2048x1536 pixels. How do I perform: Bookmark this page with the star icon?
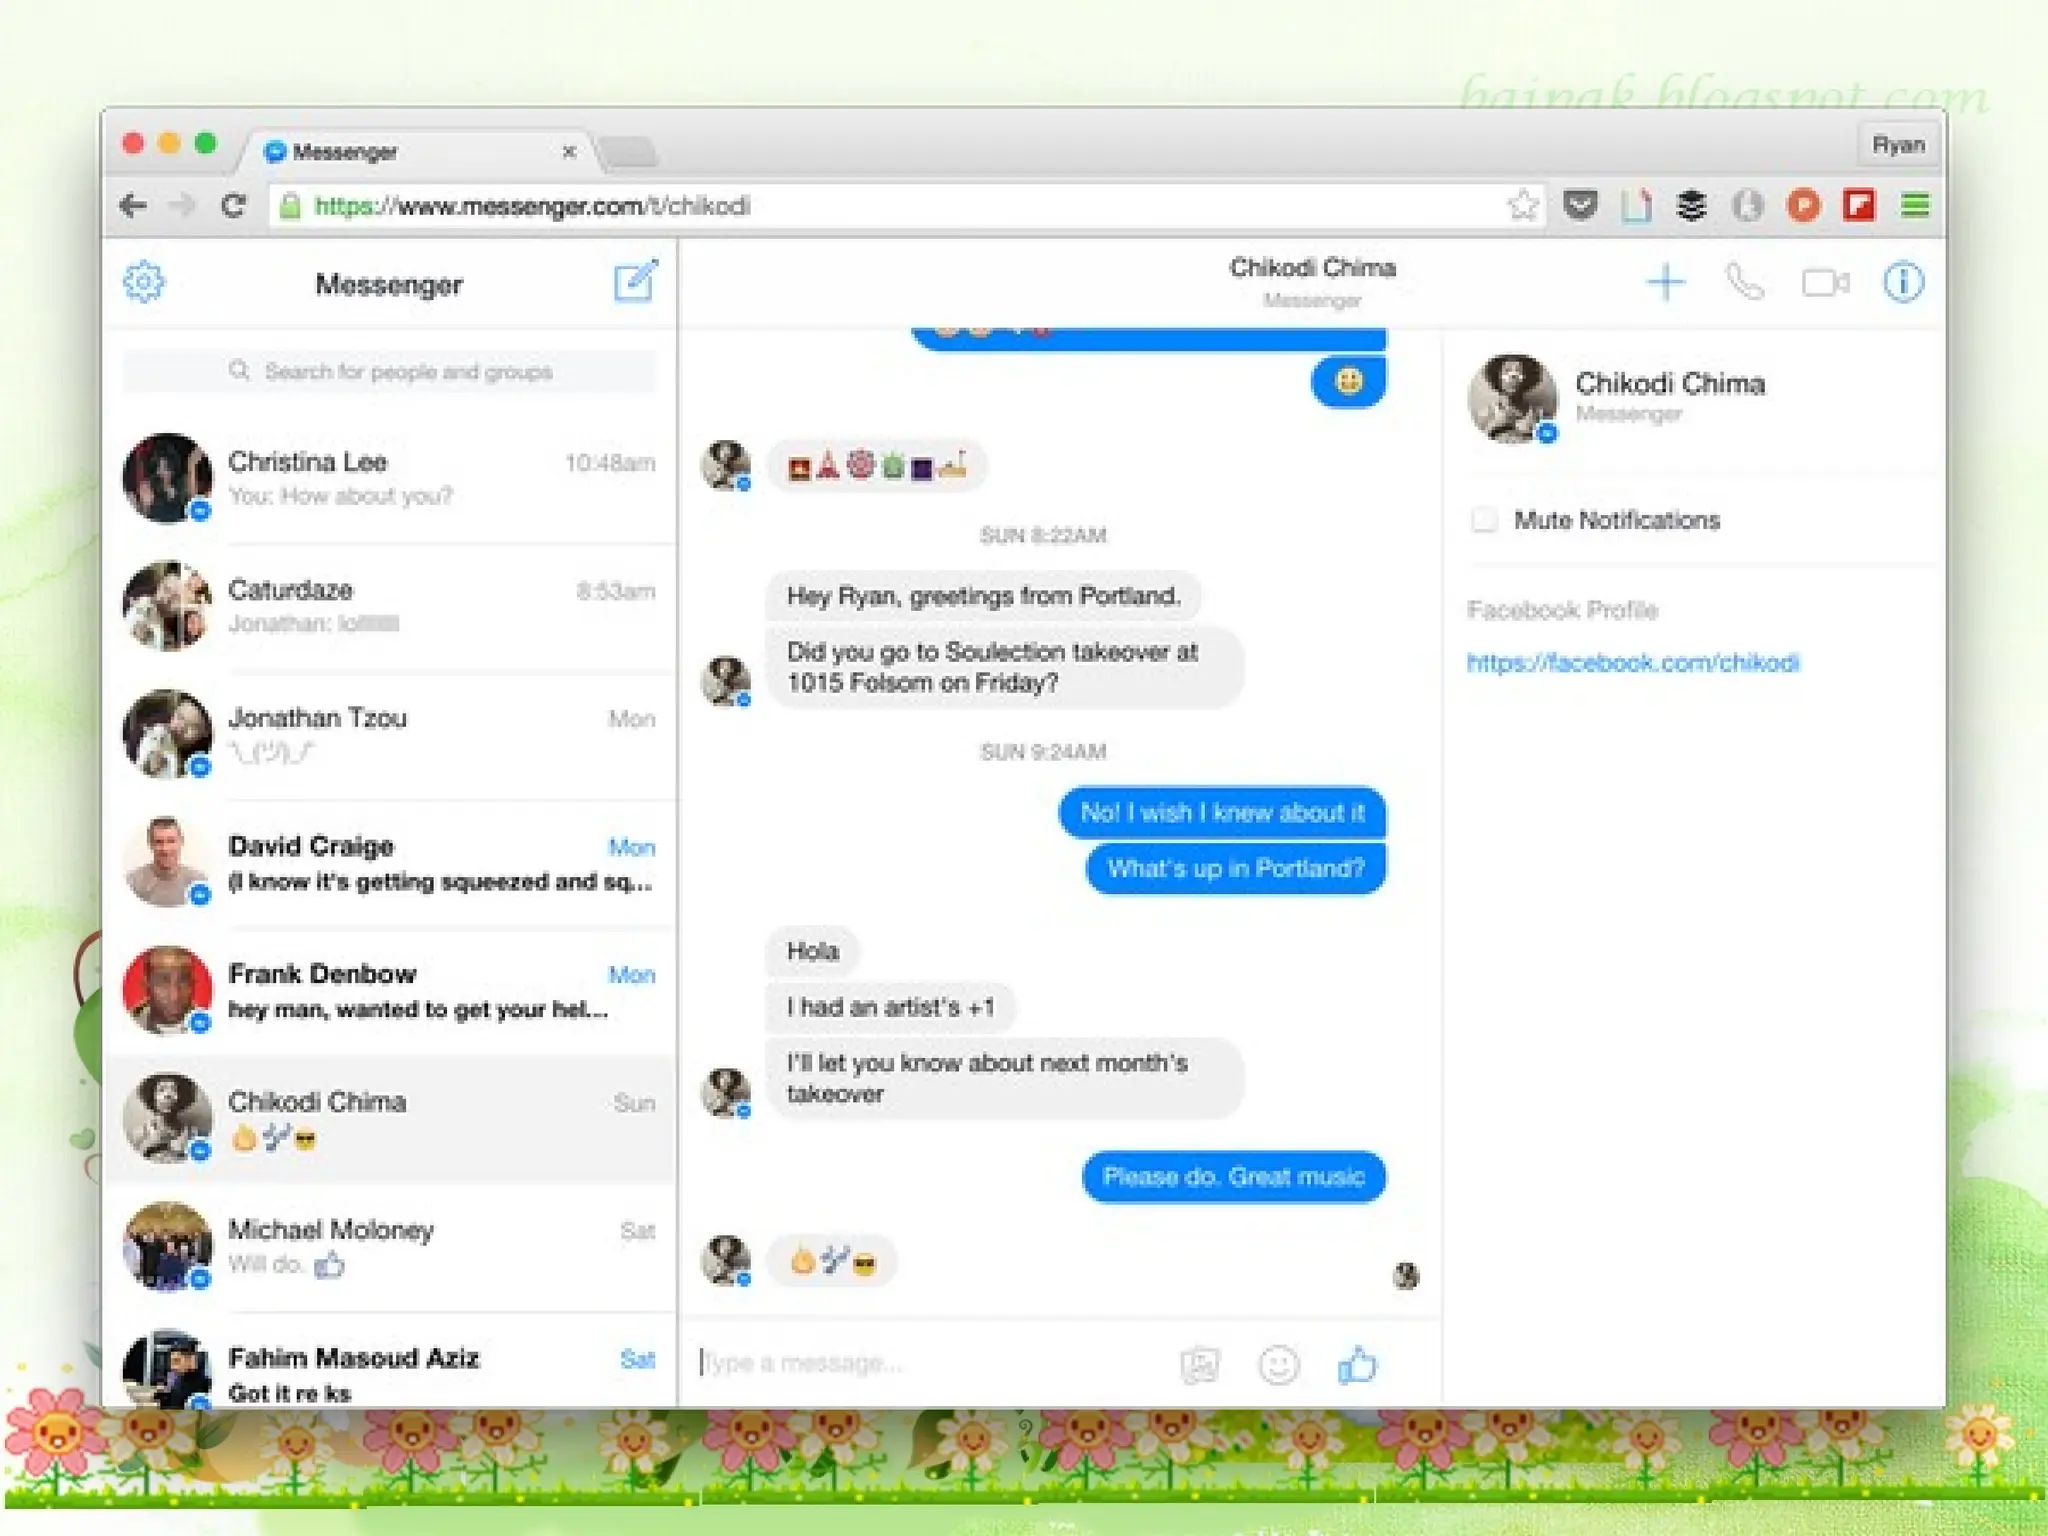[x=1522, y=206]
